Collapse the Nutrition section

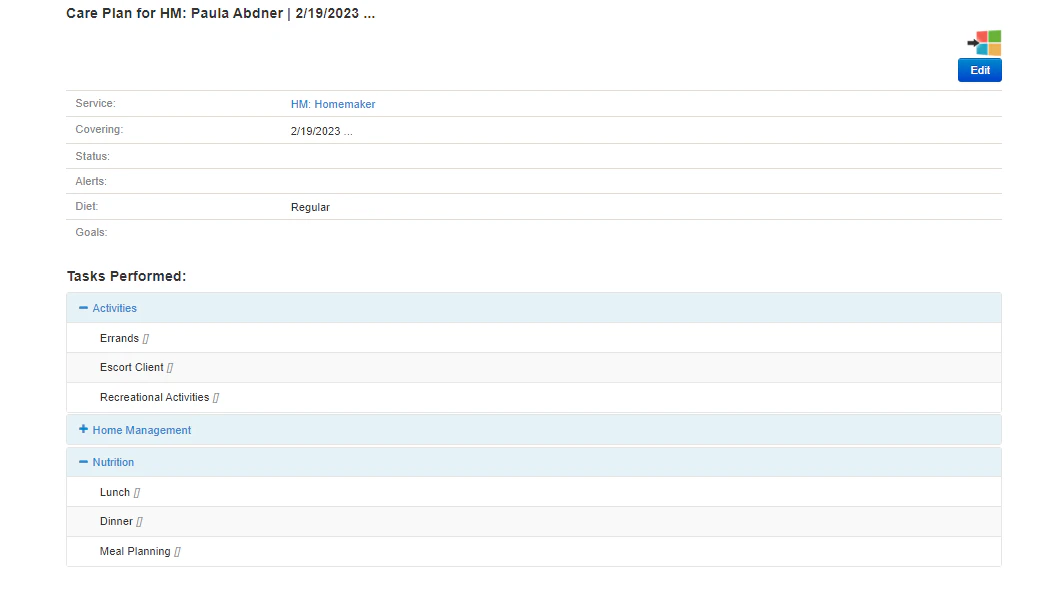[x=84, y=461]
